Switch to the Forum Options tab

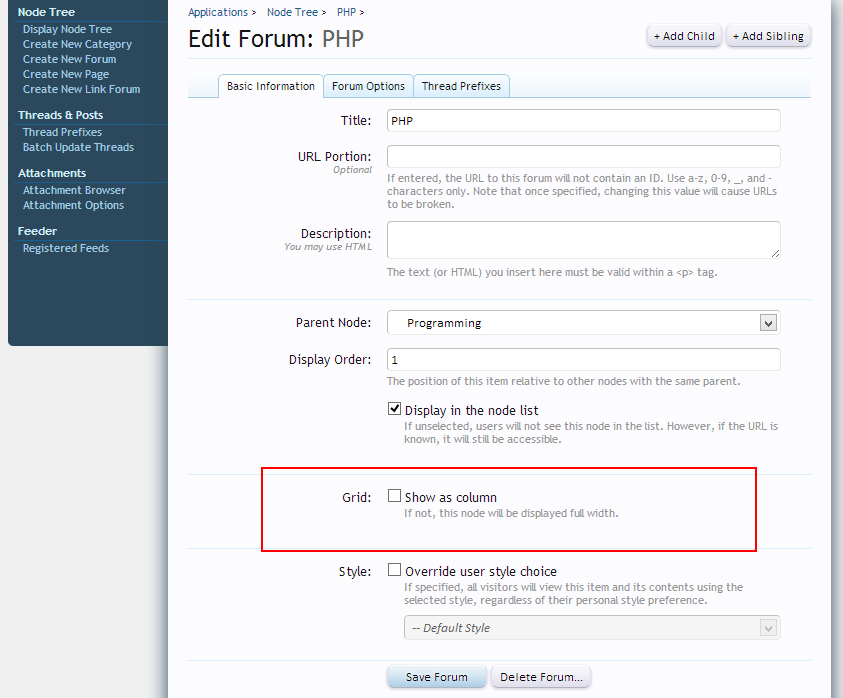(368, 86)
